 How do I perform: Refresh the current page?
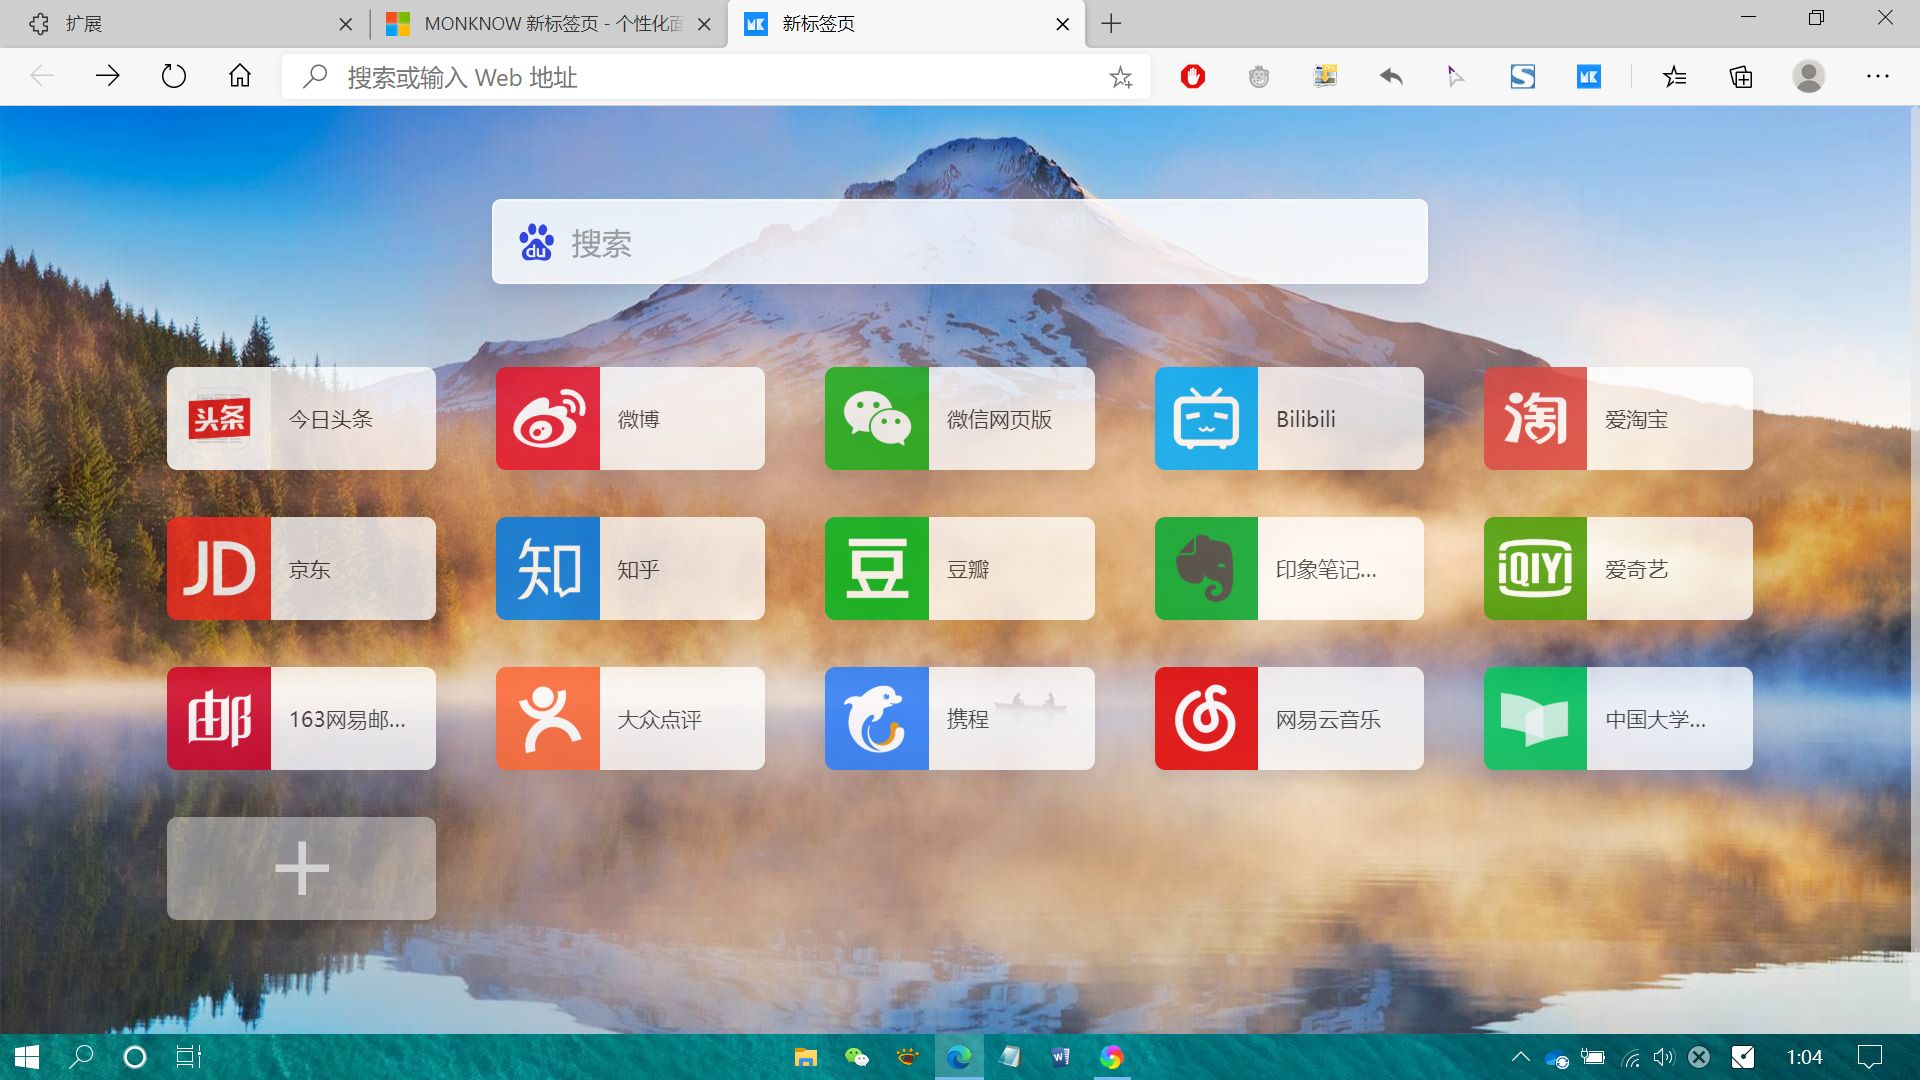pos(174,76)
